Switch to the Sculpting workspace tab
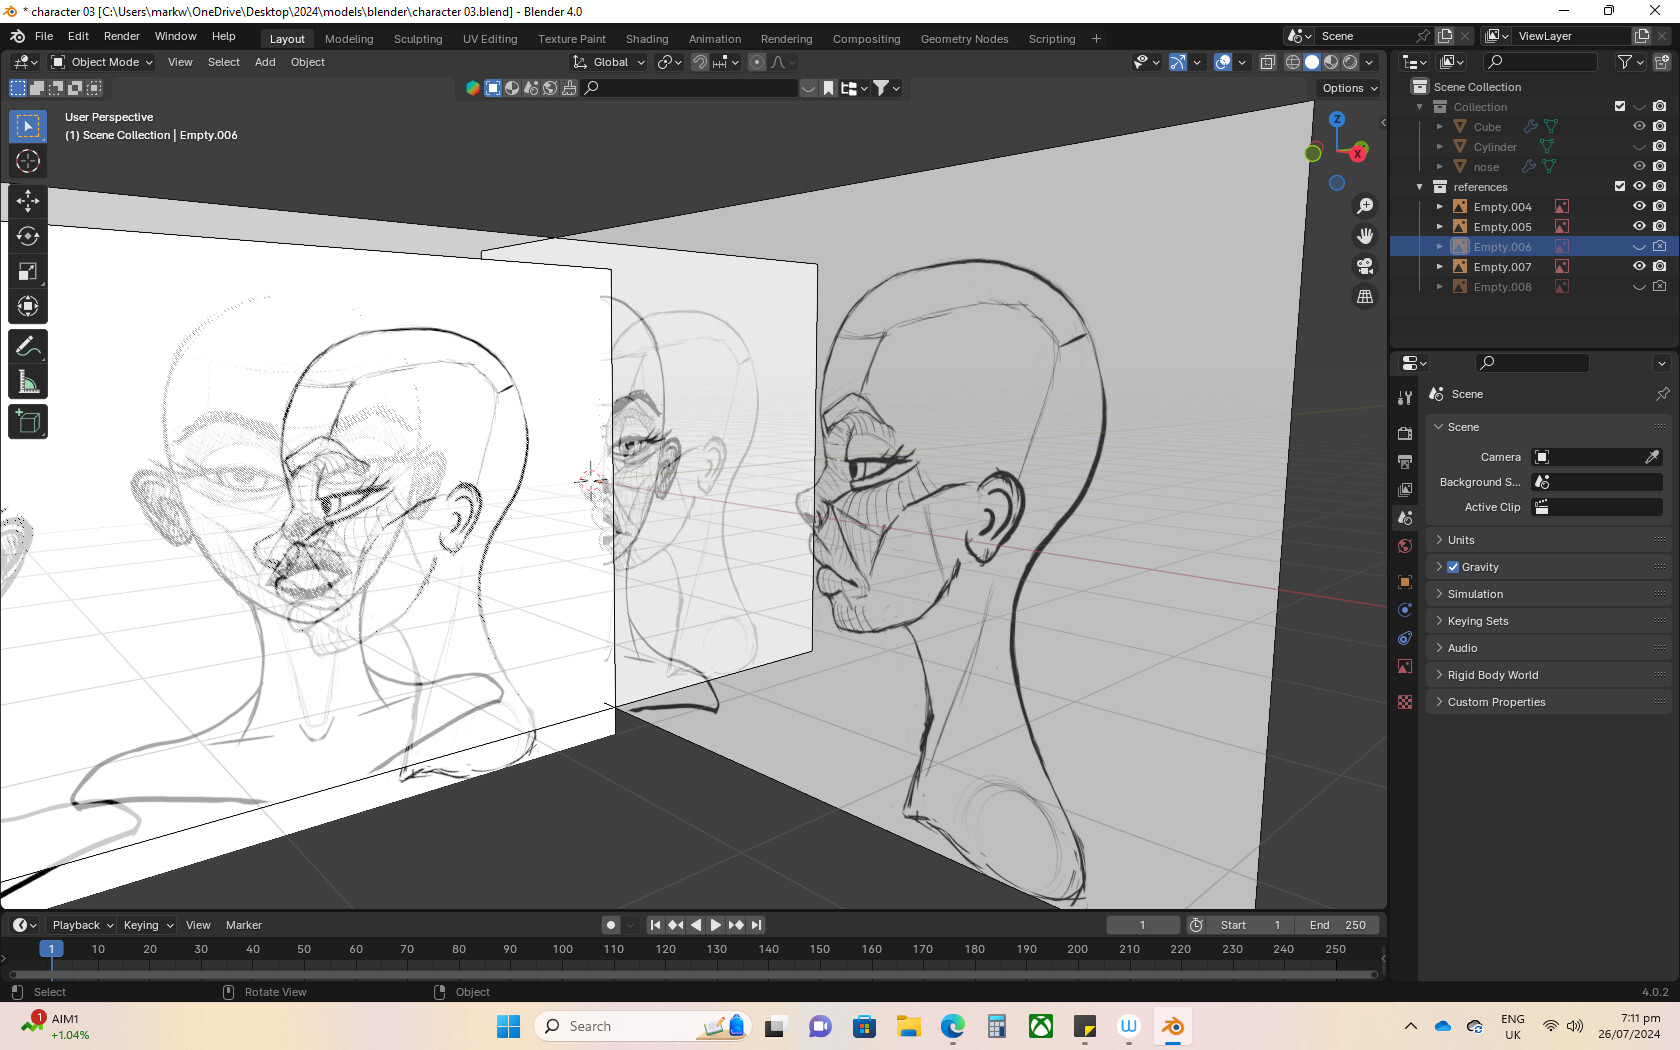The image size is (1680, 1050). (x=418, y=39)
